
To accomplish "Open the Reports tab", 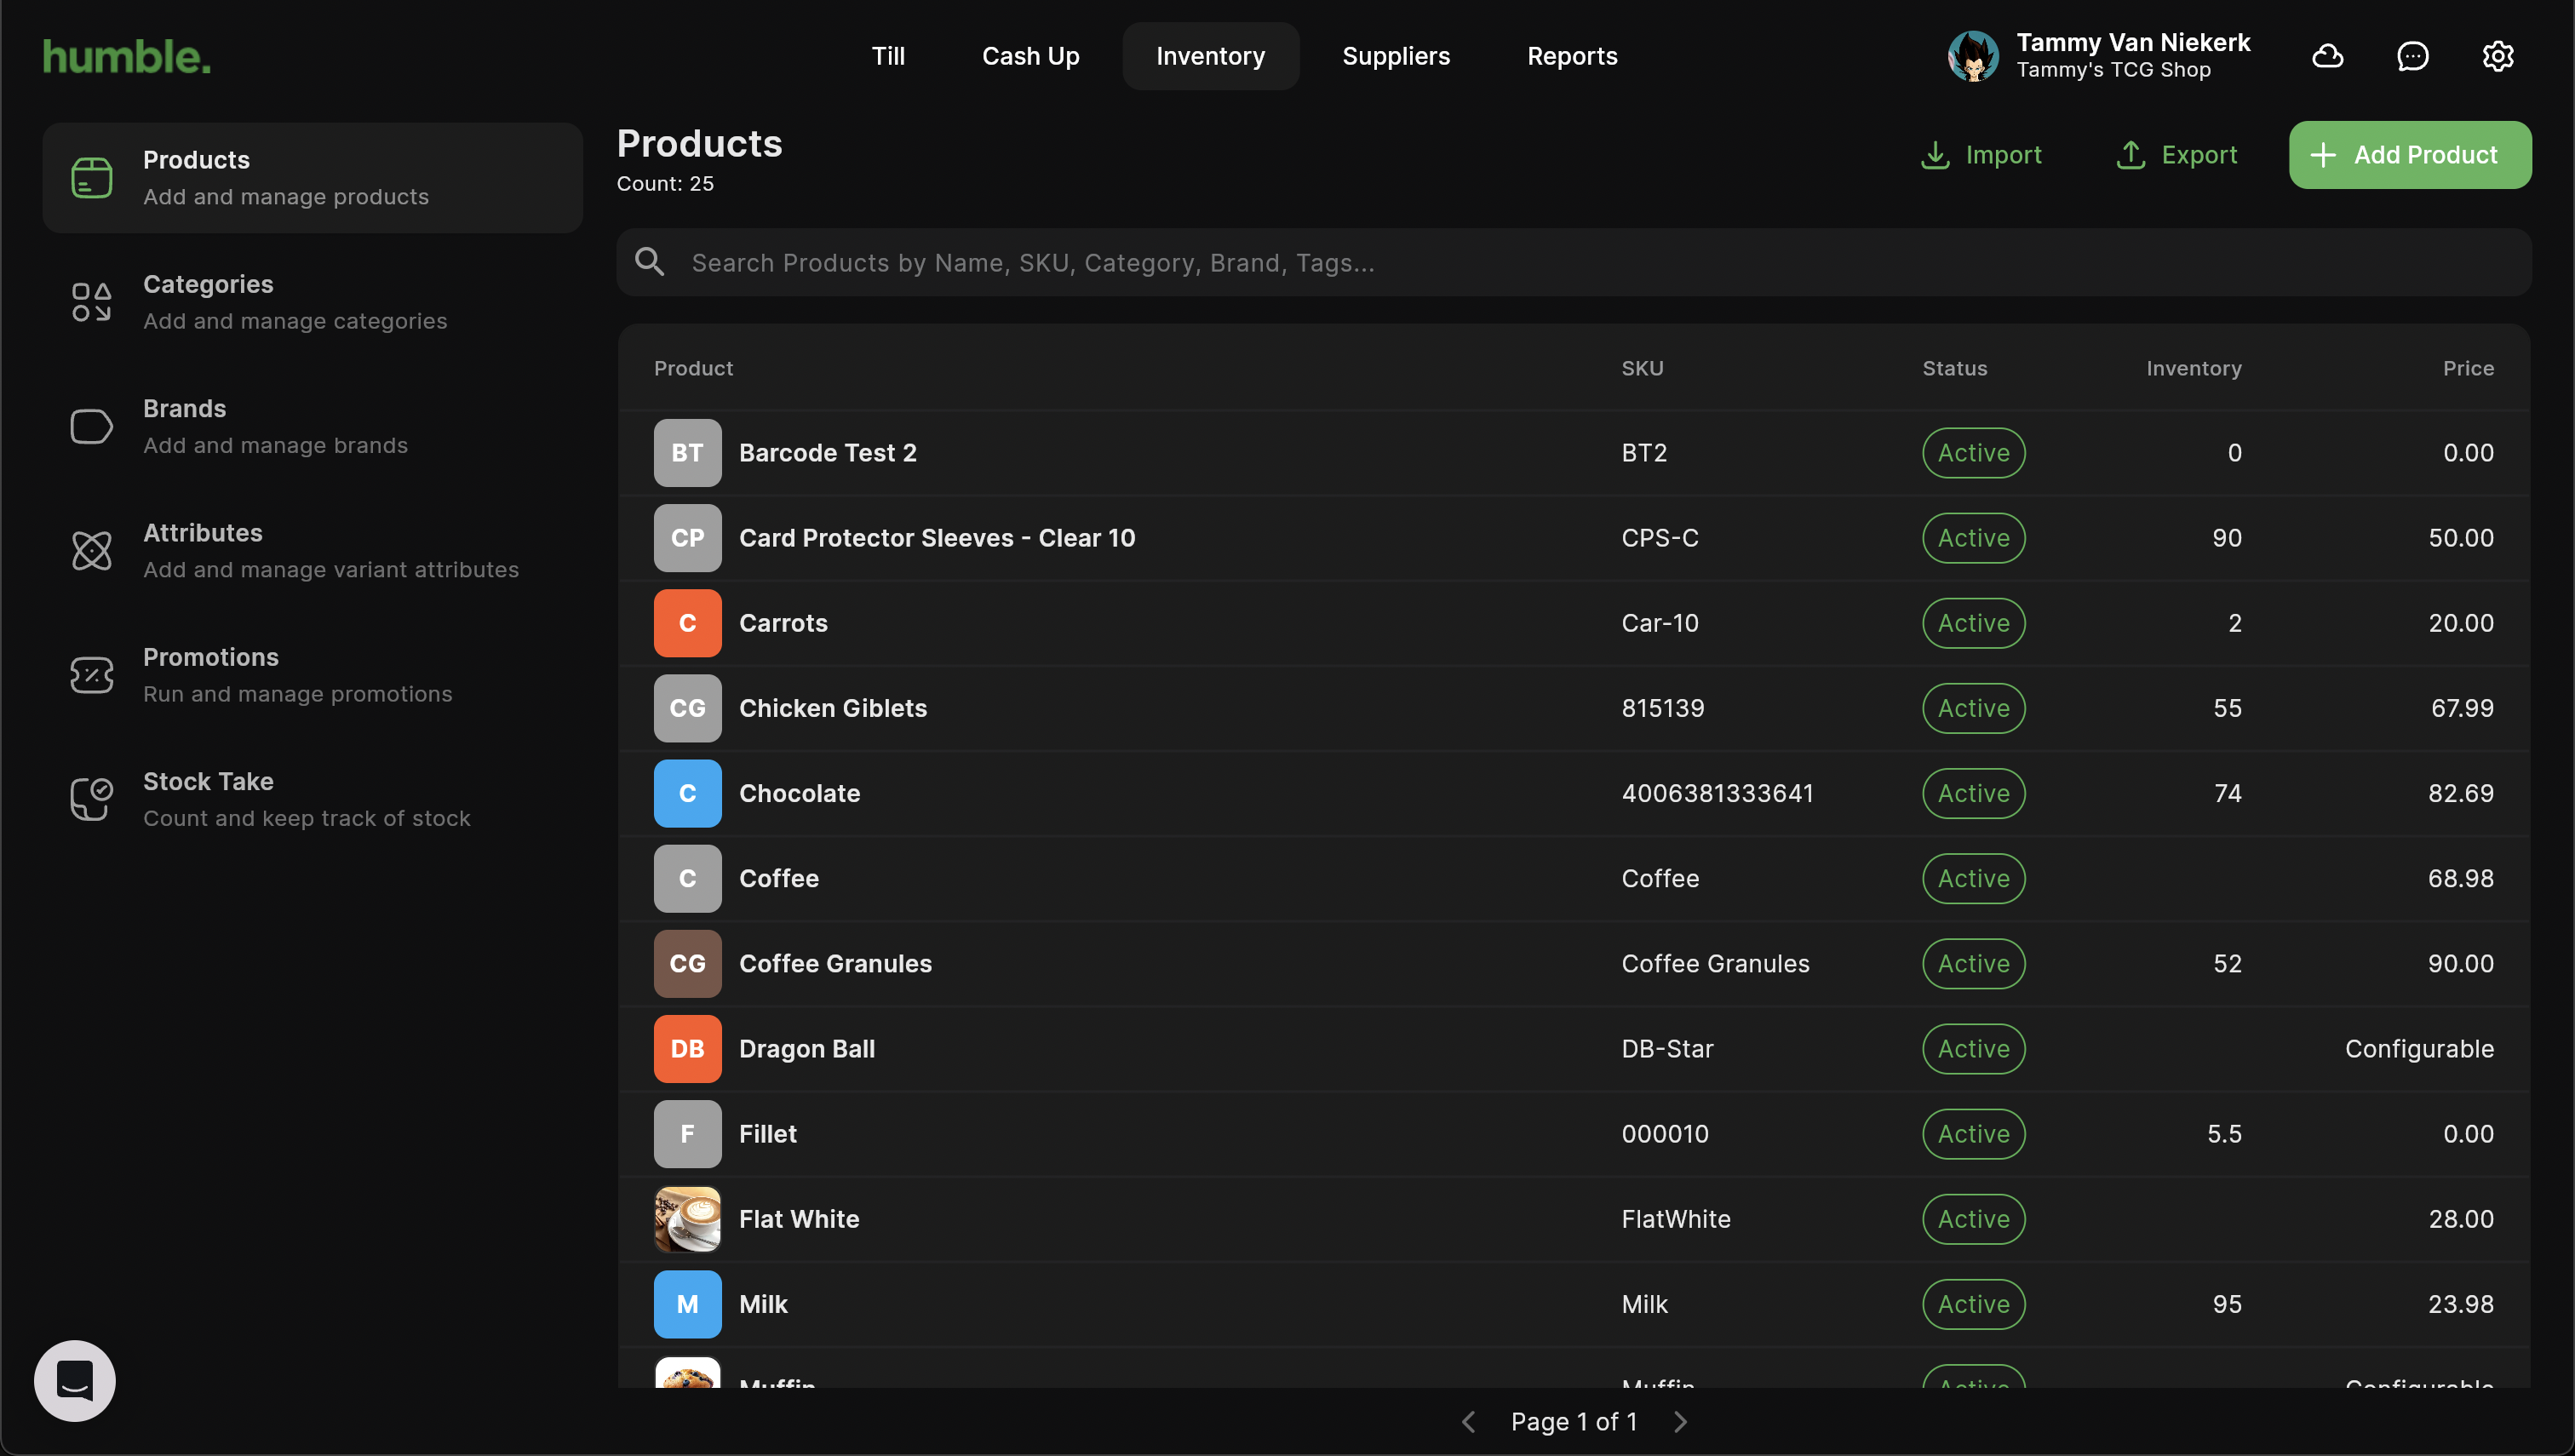I will 1571,56.
